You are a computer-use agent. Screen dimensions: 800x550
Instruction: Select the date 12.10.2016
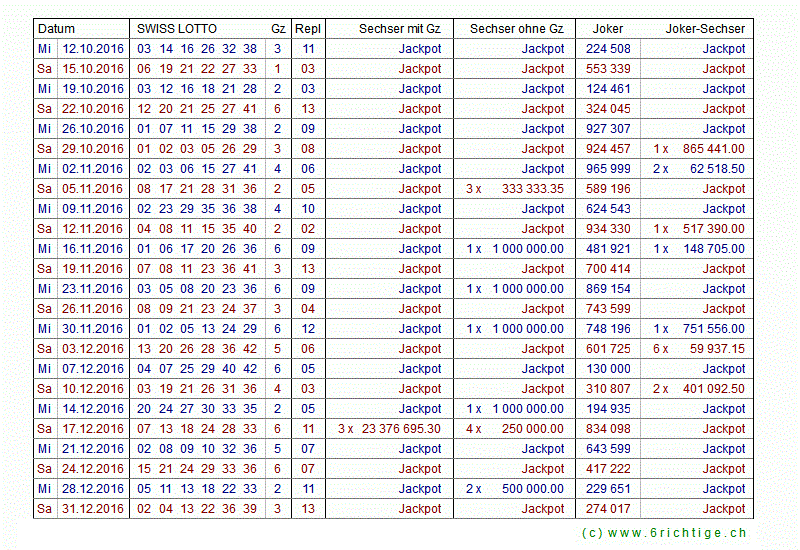[92, 49]
